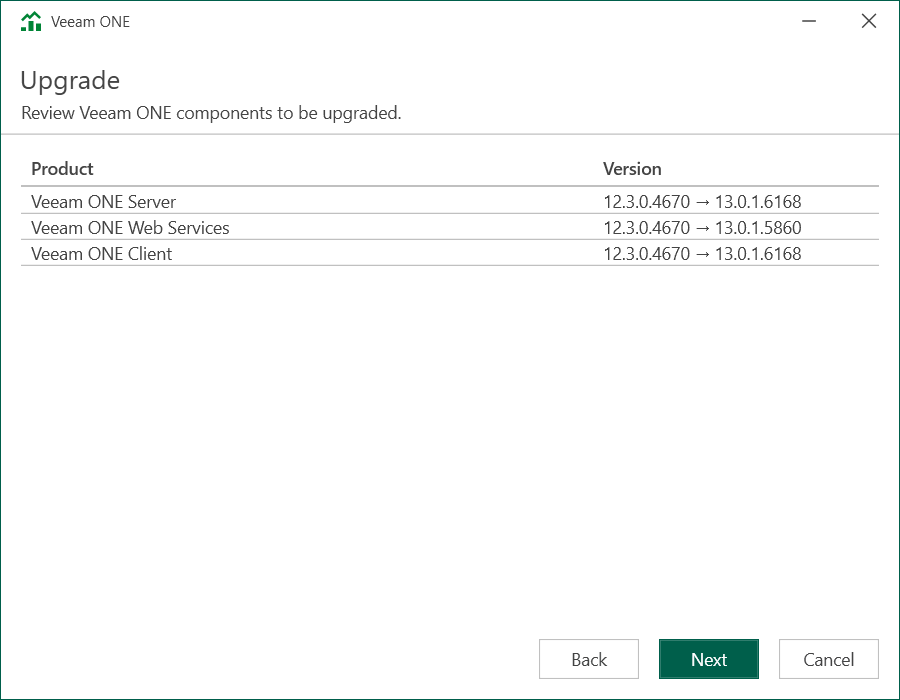Click the 13.0.1.5860 Web Services version

point(758,228)
